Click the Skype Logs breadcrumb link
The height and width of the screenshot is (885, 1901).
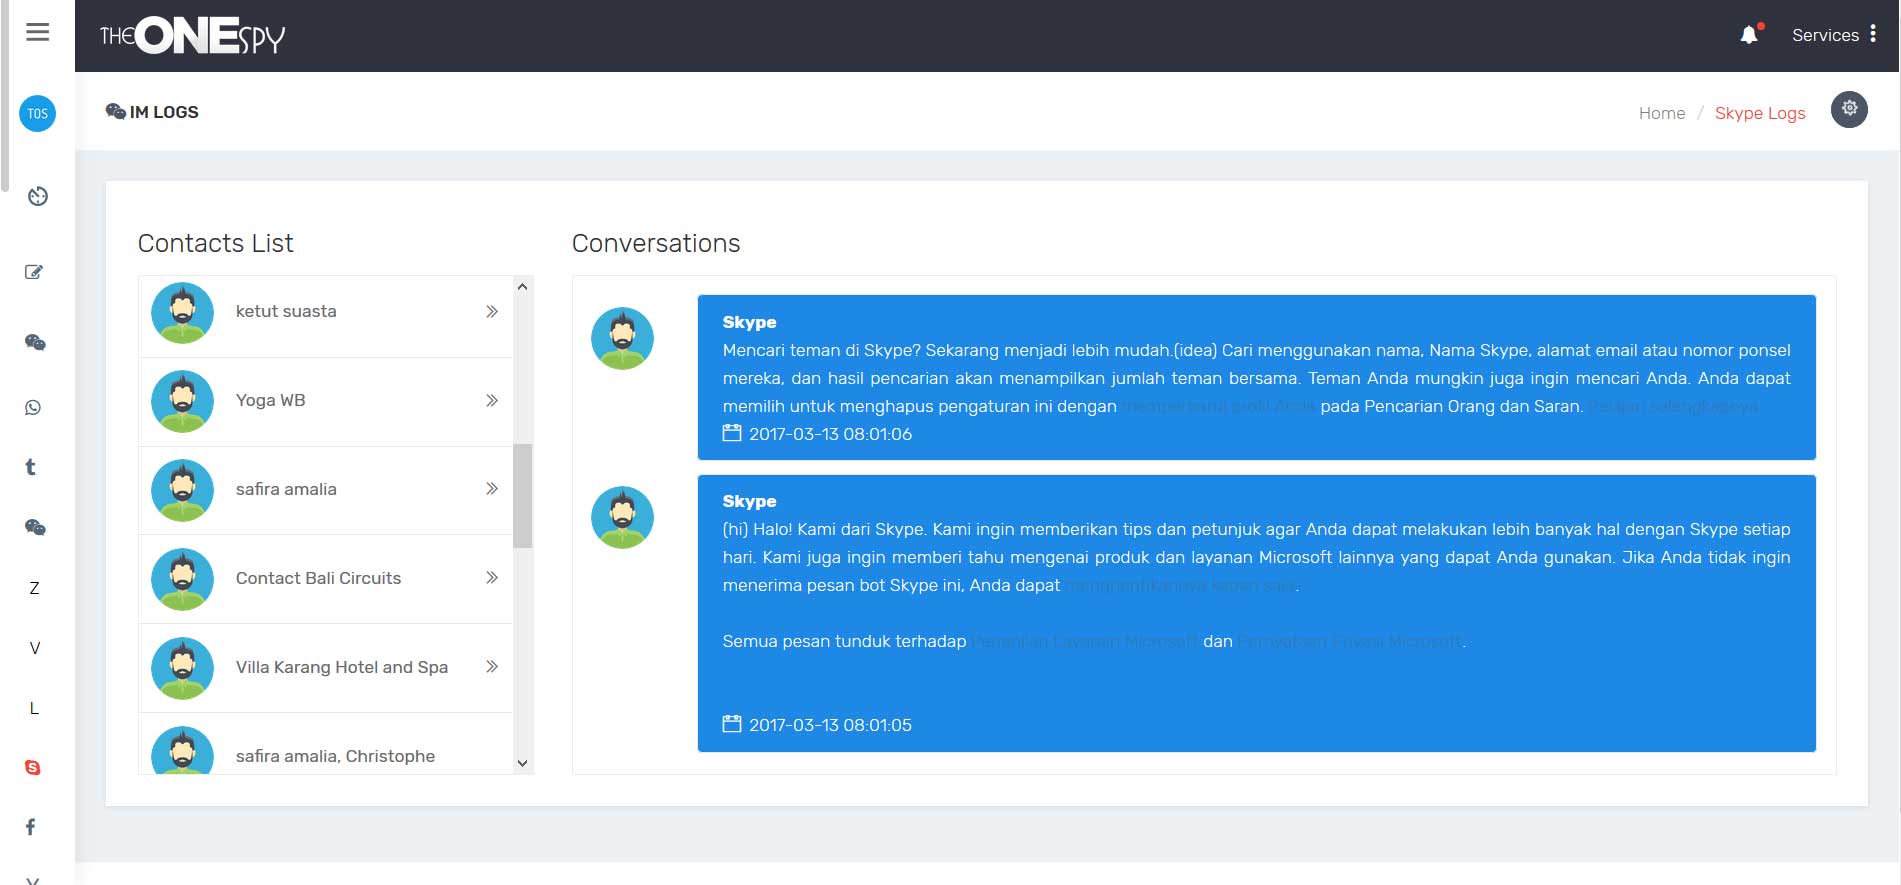tap(1759, 113)
